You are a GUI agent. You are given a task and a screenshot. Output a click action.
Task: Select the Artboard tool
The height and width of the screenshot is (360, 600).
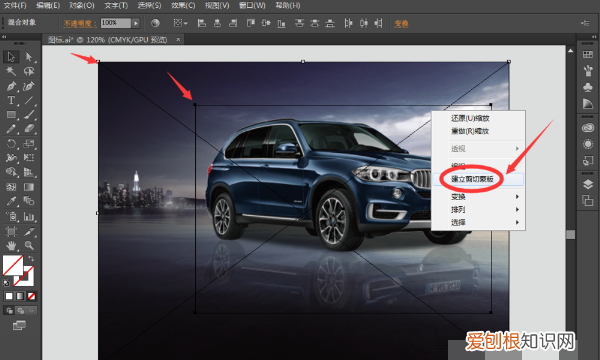tap(11, 231)
